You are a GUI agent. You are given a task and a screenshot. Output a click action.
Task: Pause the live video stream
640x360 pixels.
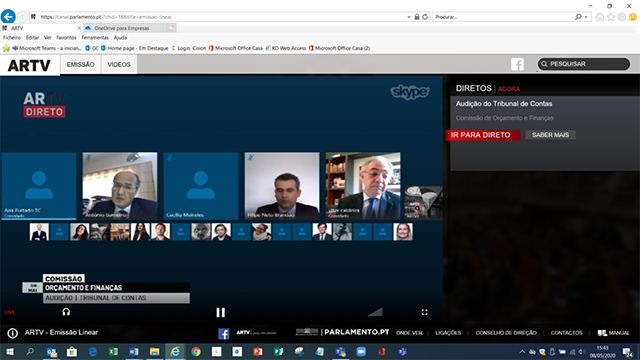[220, 312]
